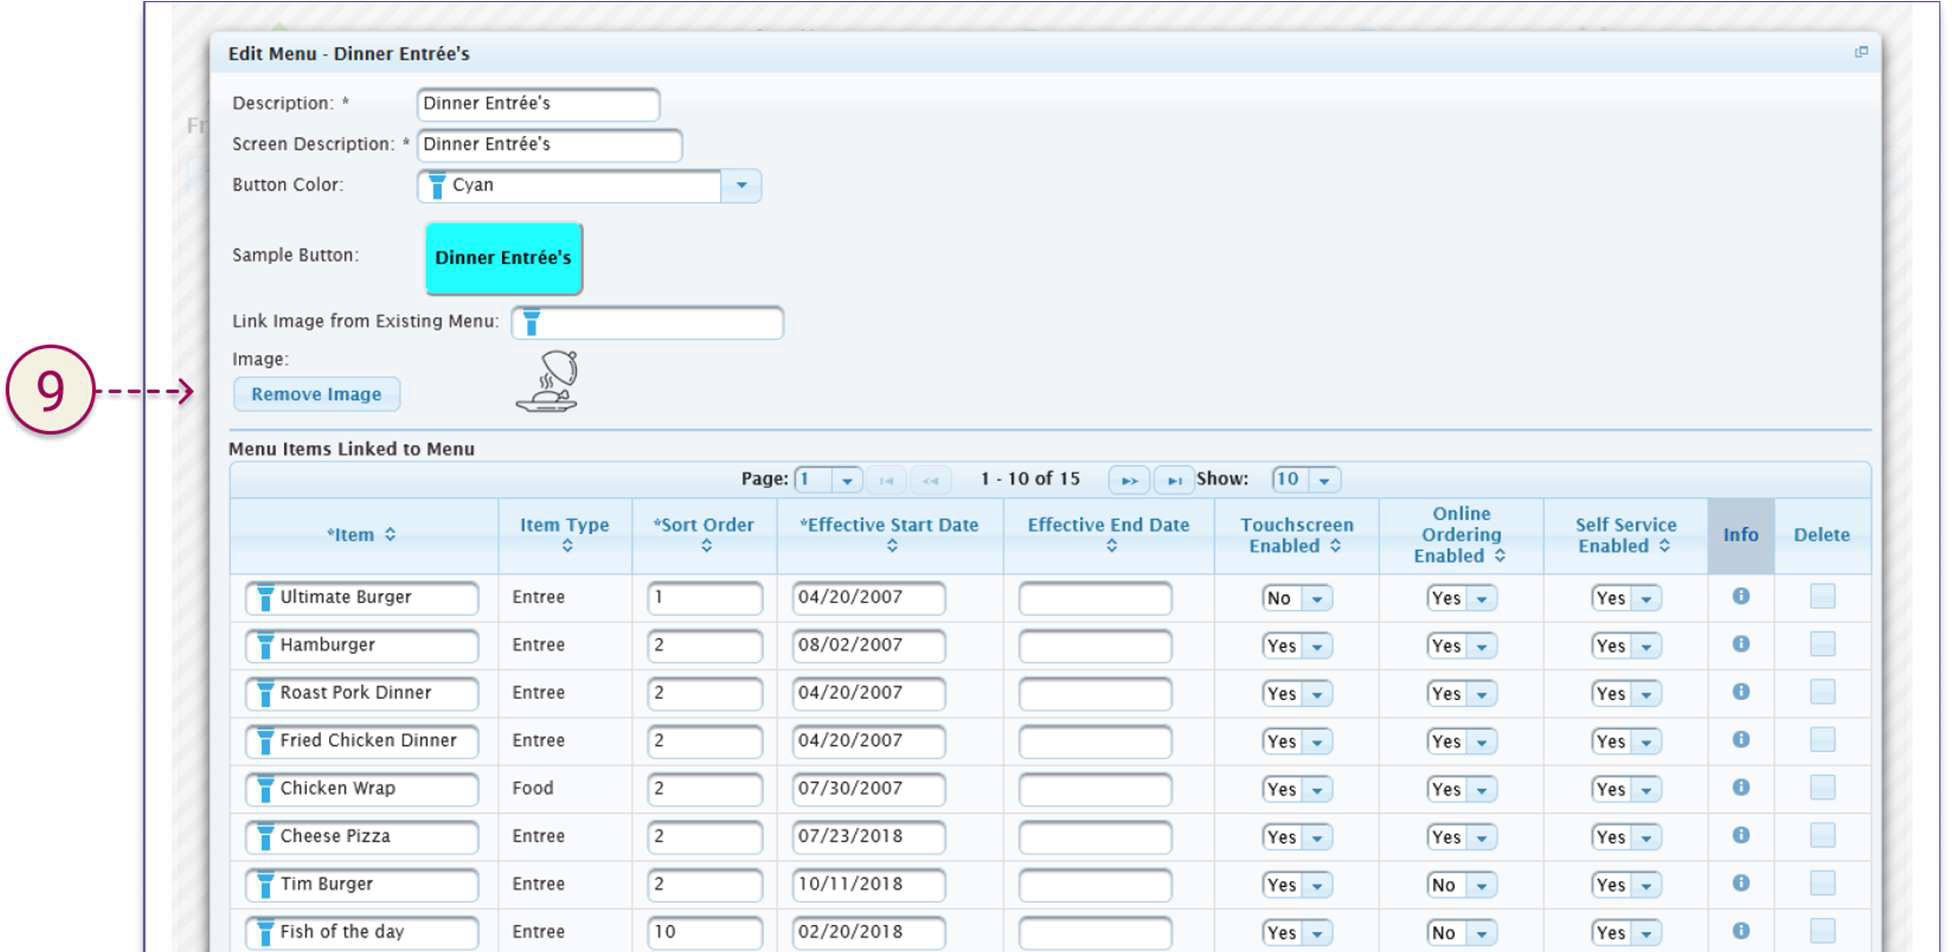Click the Screen Description text field

[549, 145]
